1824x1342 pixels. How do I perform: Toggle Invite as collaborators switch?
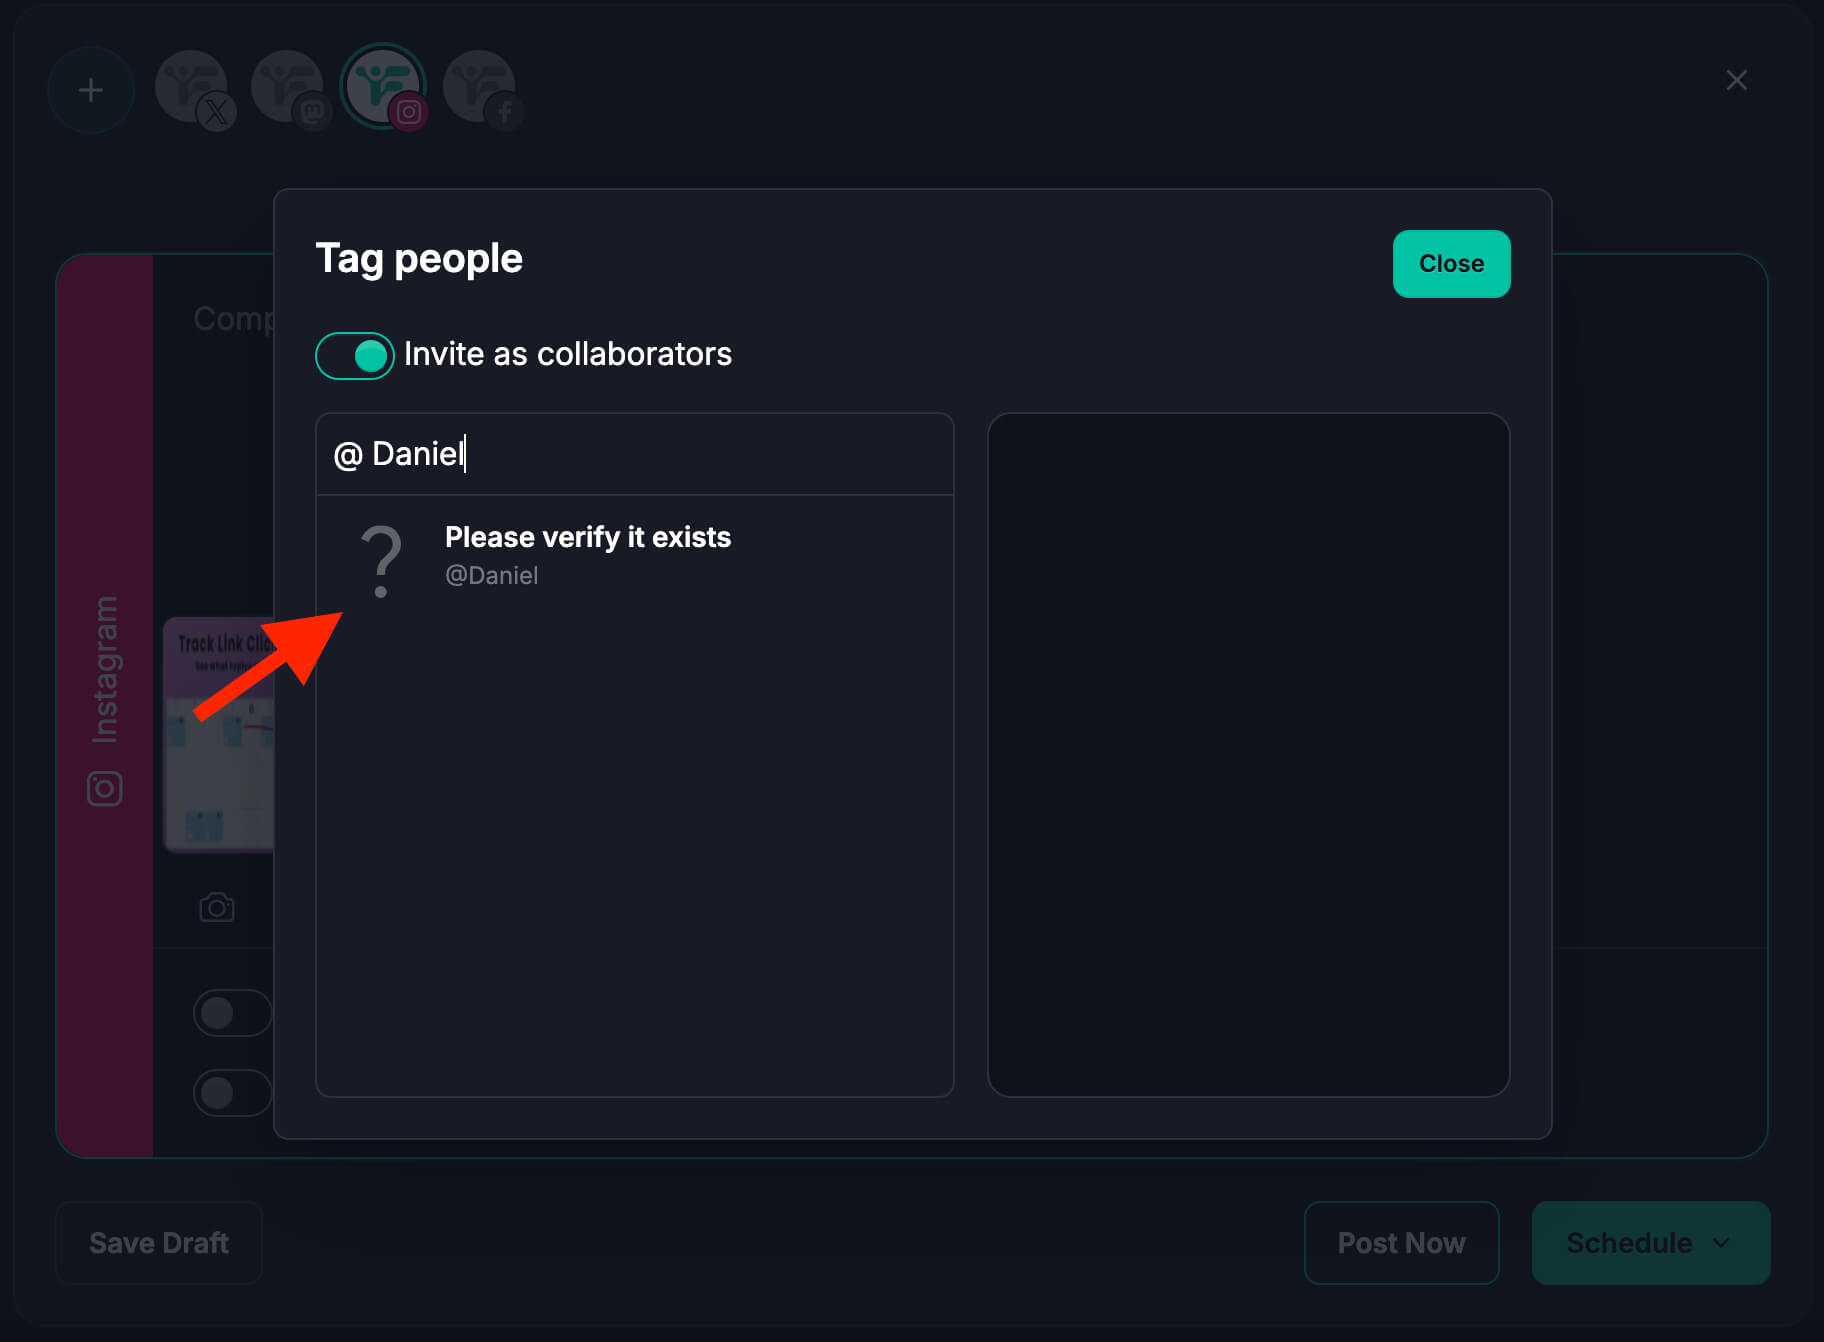pyautogui.click(x=355, y=356)
